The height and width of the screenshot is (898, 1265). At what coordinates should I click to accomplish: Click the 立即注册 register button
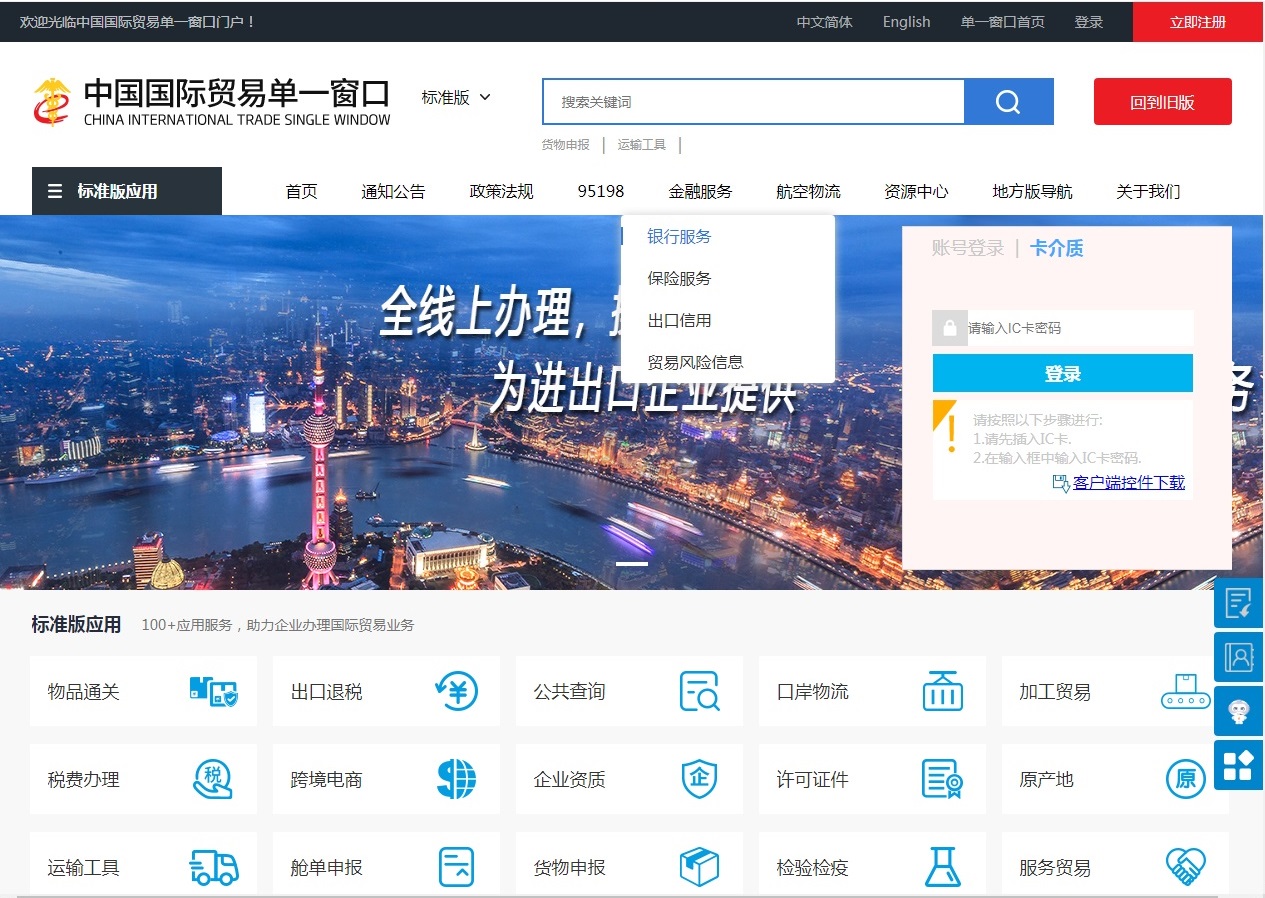pyautogui.click(x=1197, y=21)
